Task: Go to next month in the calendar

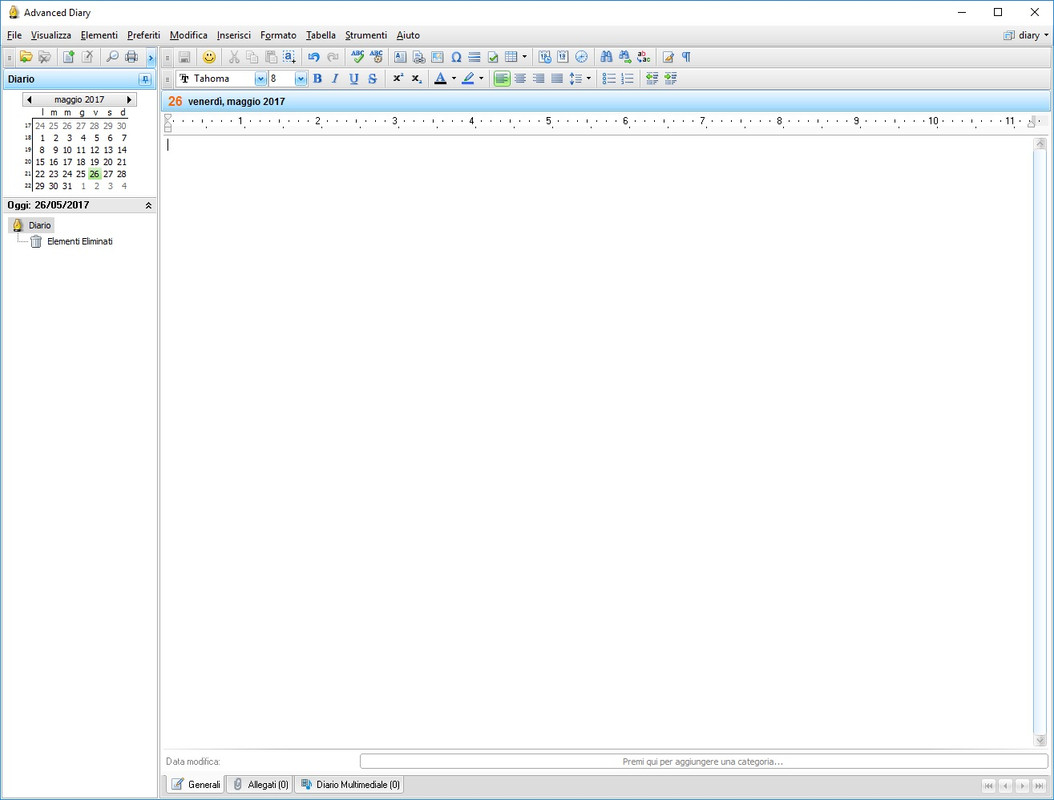Action: coord(129,99)
